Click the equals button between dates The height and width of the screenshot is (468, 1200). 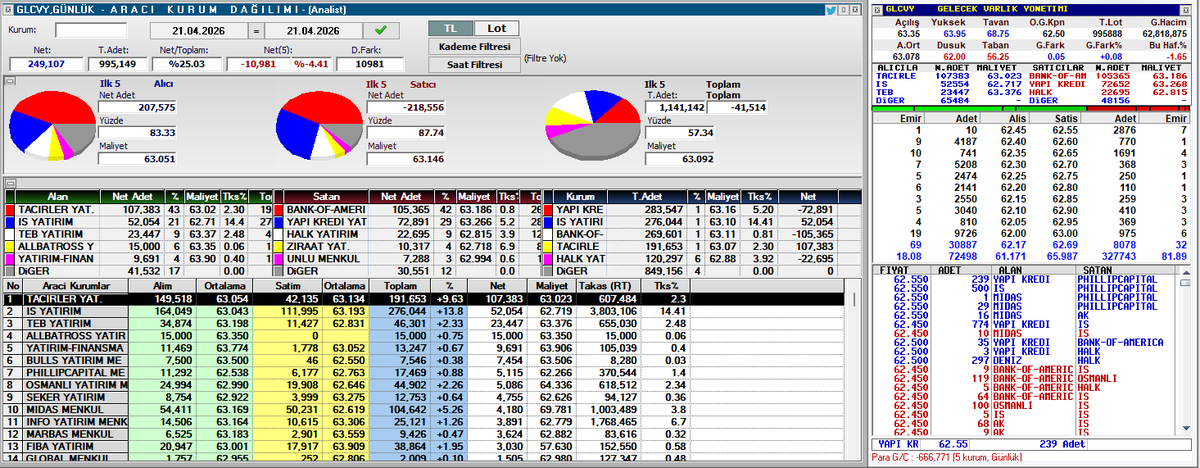click(256, 30)
